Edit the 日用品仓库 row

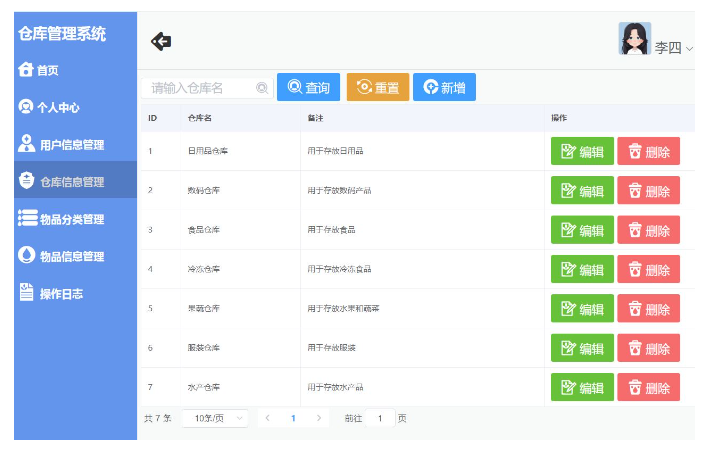pyautogui.click(x=582, y=151)
